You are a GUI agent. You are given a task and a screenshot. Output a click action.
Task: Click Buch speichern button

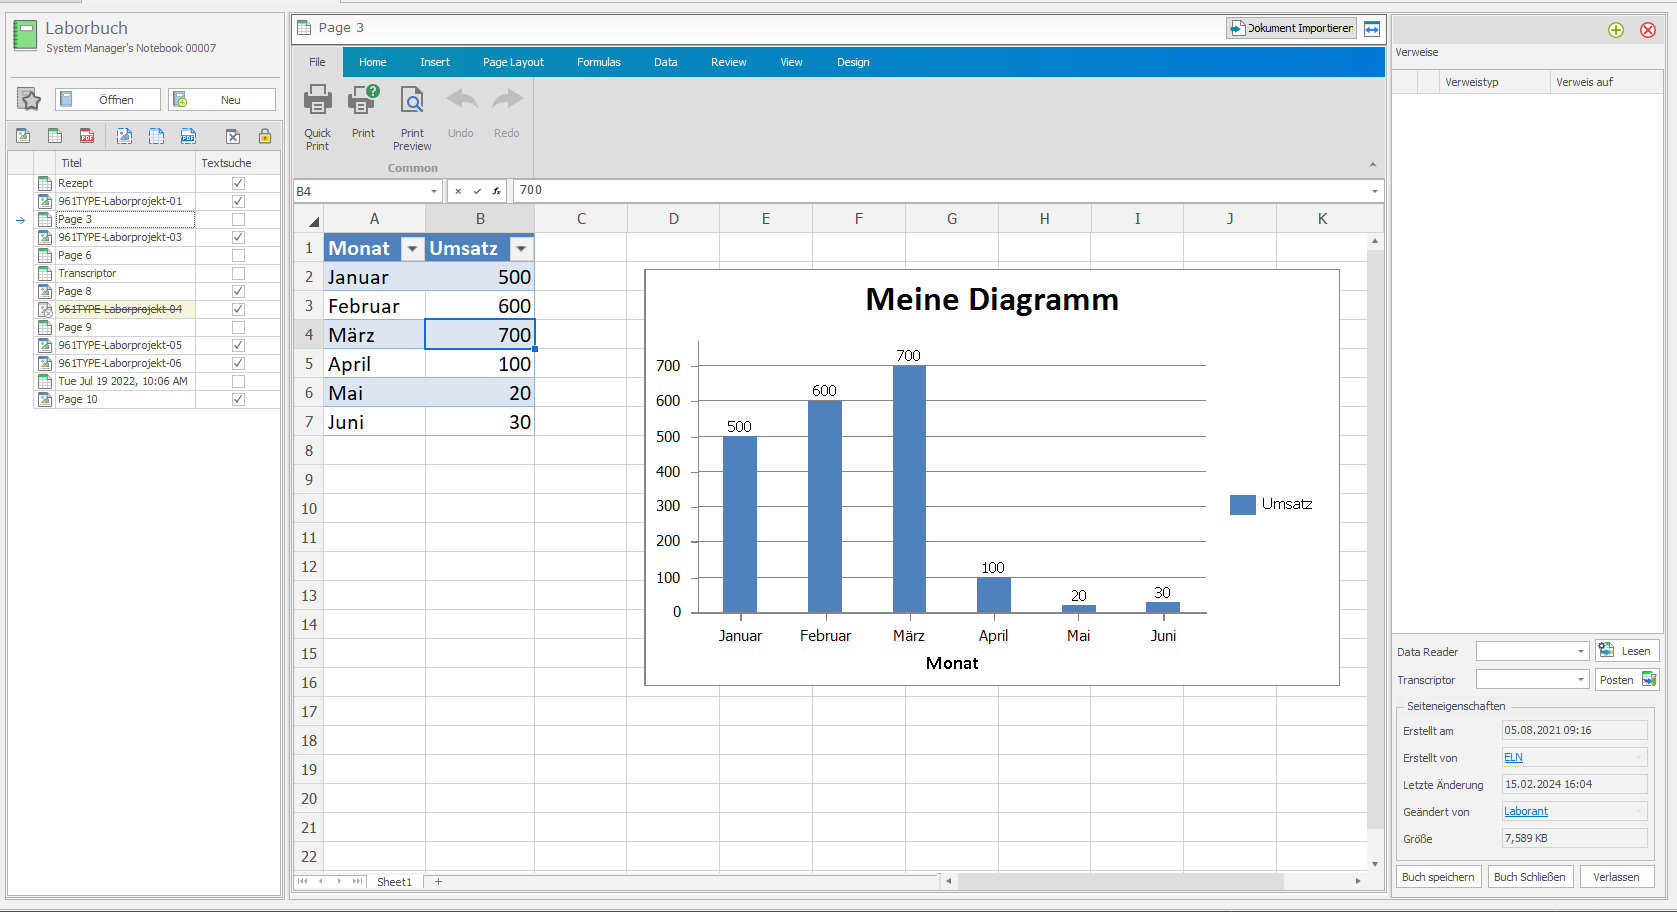[x=1438, y=877]
